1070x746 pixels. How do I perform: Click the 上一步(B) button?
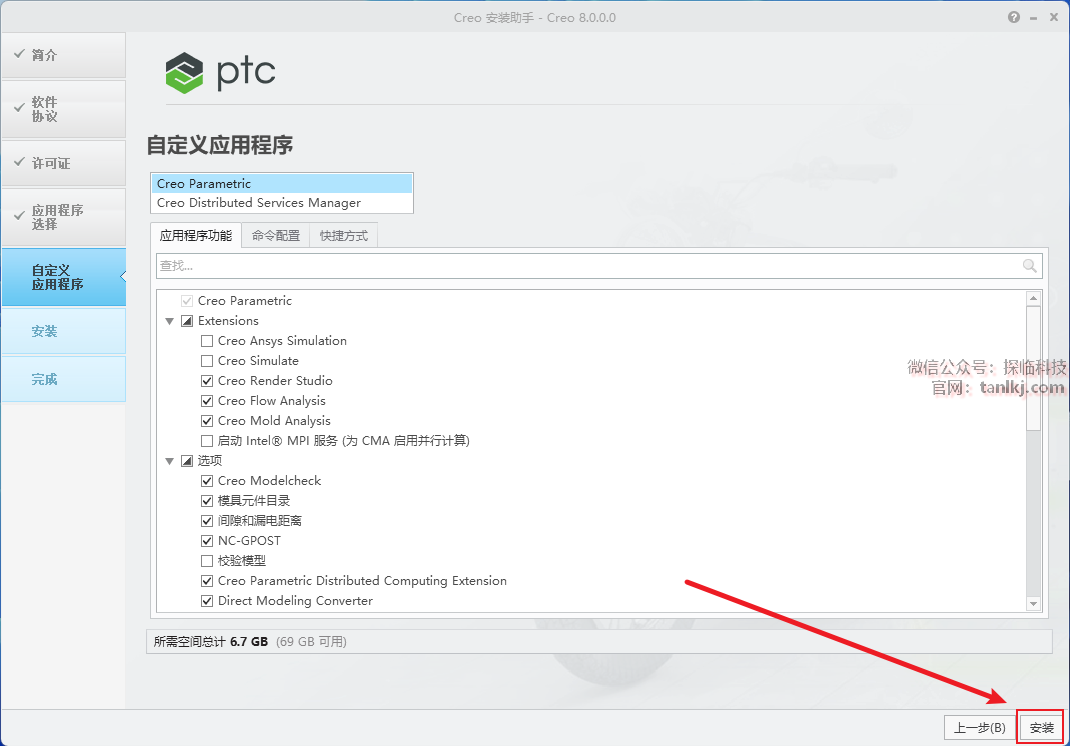click(x=979, y=728)
